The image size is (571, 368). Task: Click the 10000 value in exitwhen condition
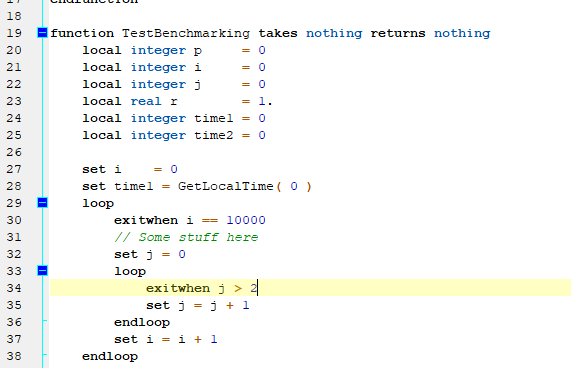point(246,220)
